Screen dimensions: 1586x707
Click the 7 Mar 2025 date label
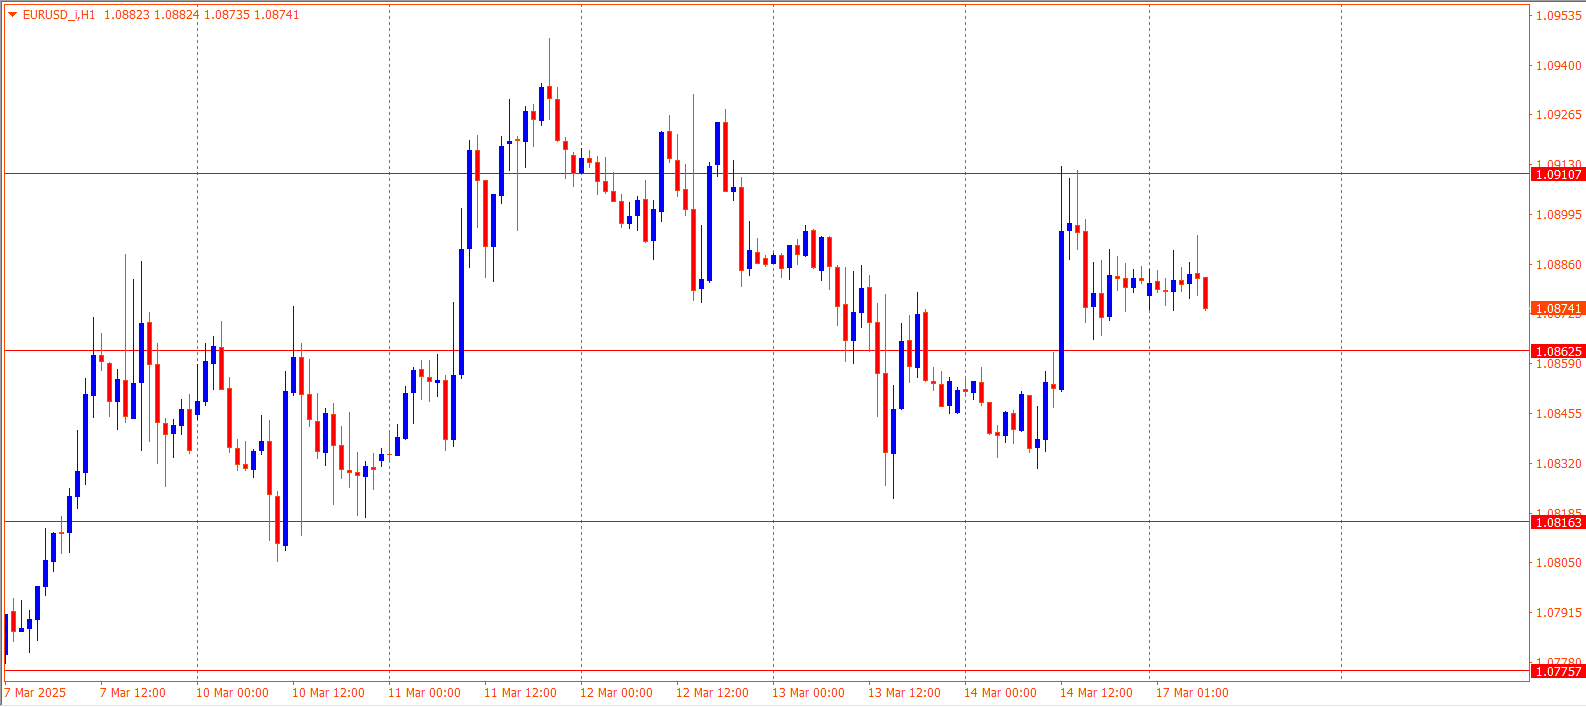(35, 693)
